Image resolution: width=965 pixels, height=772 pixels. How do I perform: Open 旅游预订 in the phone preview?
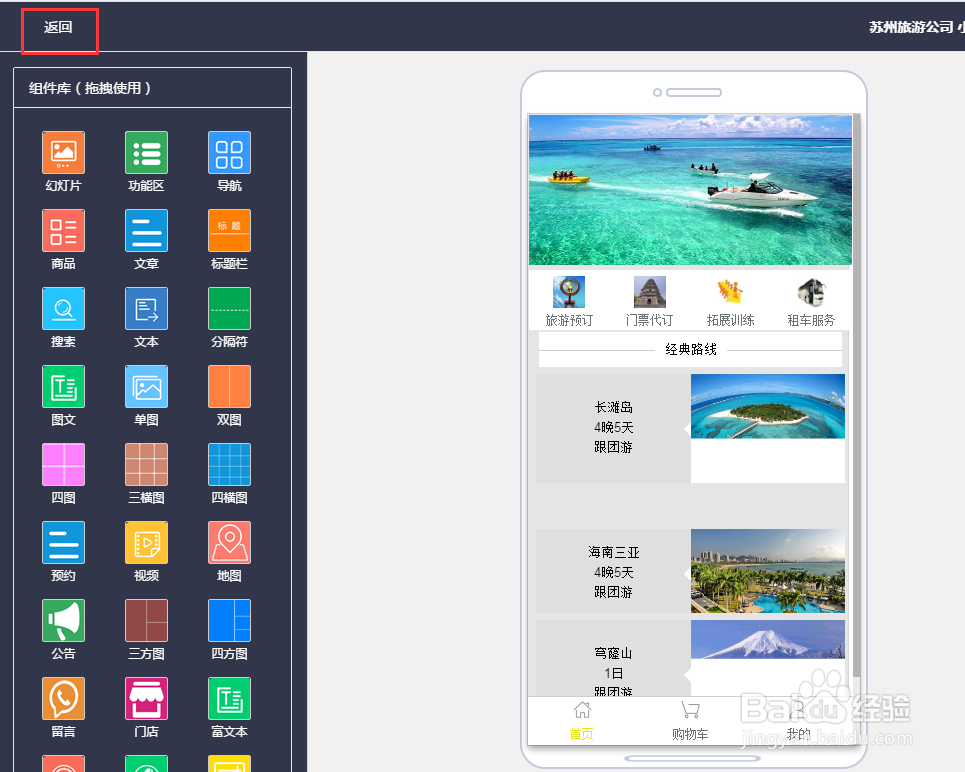569,302
